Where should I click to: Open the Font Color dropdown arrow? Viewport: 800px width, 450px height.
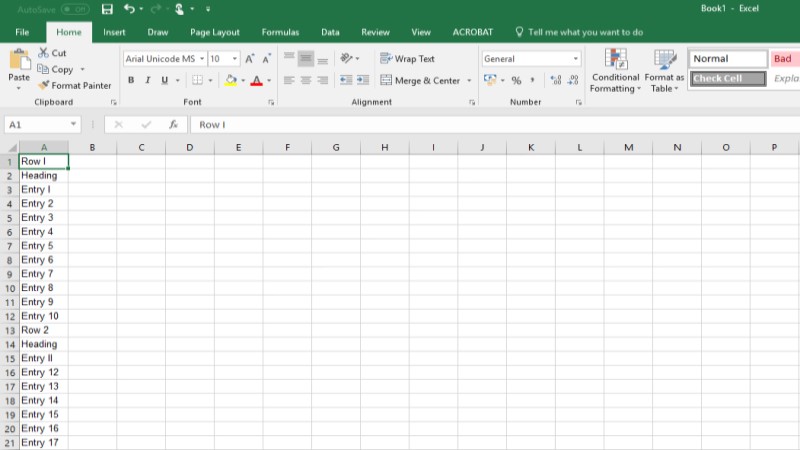(269, 81)
